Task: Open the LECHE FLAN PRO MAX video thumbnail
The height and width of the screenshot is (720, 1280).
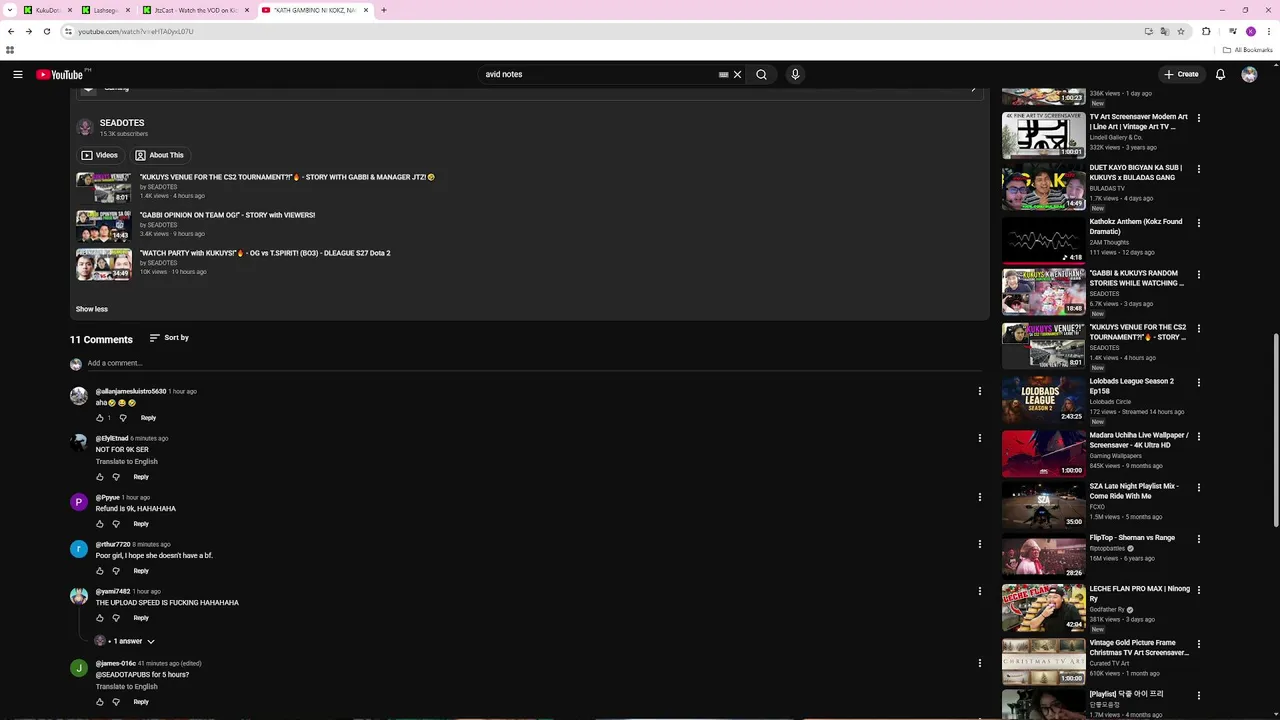Action: coord(1043,607)
